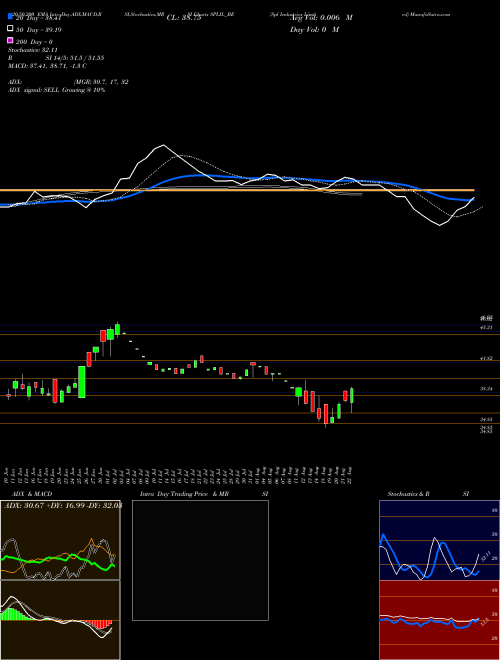The width and height of the screenshot is (500, 660).
Task: Click the horizontal orange line in EMA chart
Action: tap(237, 190)
